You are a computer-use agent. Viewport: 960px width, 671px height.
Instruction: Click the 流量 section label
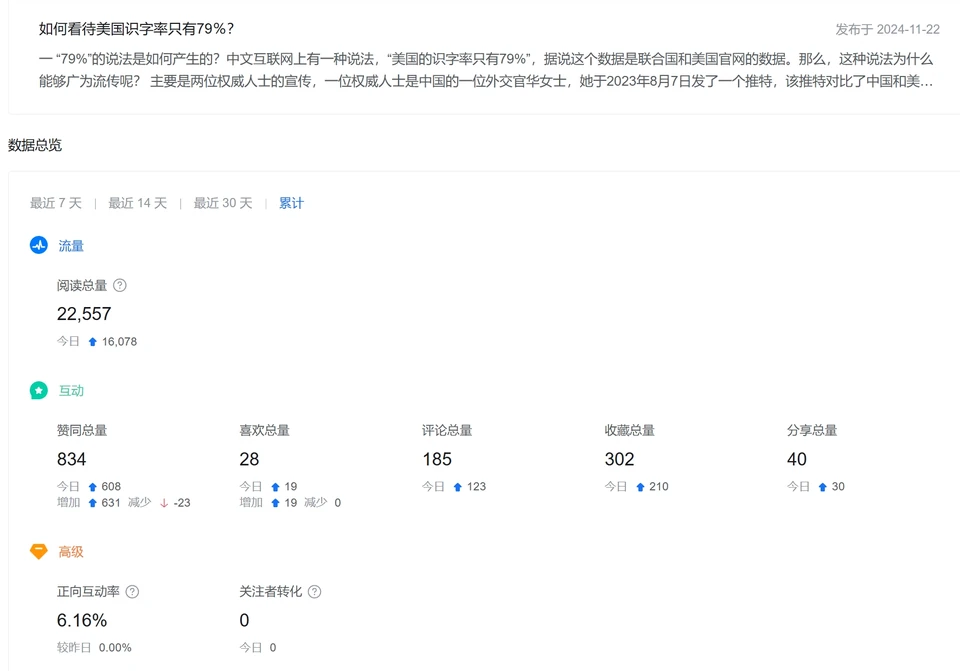coord(71,246)
